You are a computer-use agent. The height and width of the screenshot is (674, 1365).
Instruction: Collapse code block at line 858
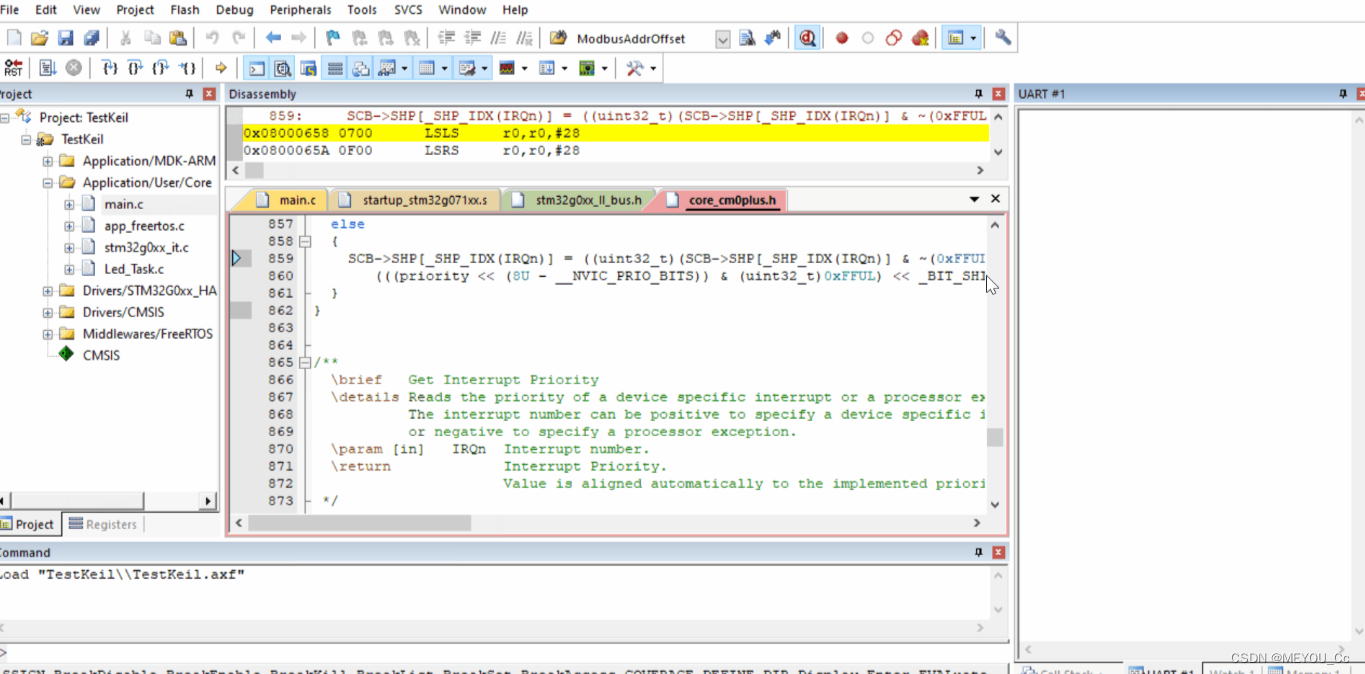coord(306,242)
